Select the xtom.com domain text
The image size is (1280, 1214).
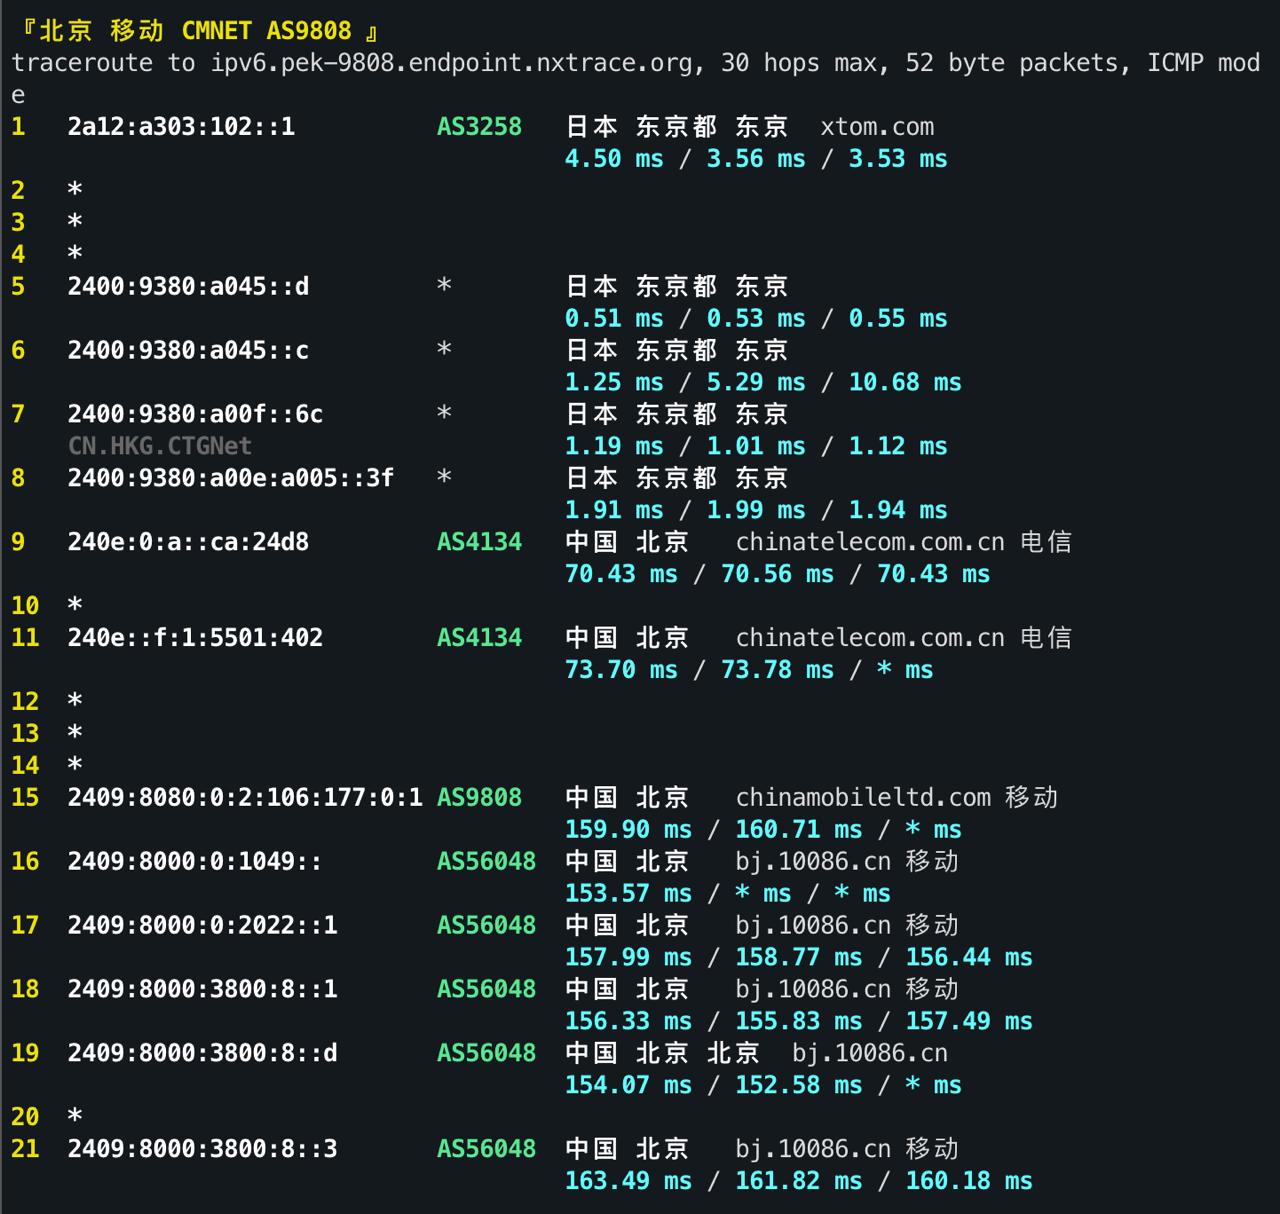coord(878,126)
